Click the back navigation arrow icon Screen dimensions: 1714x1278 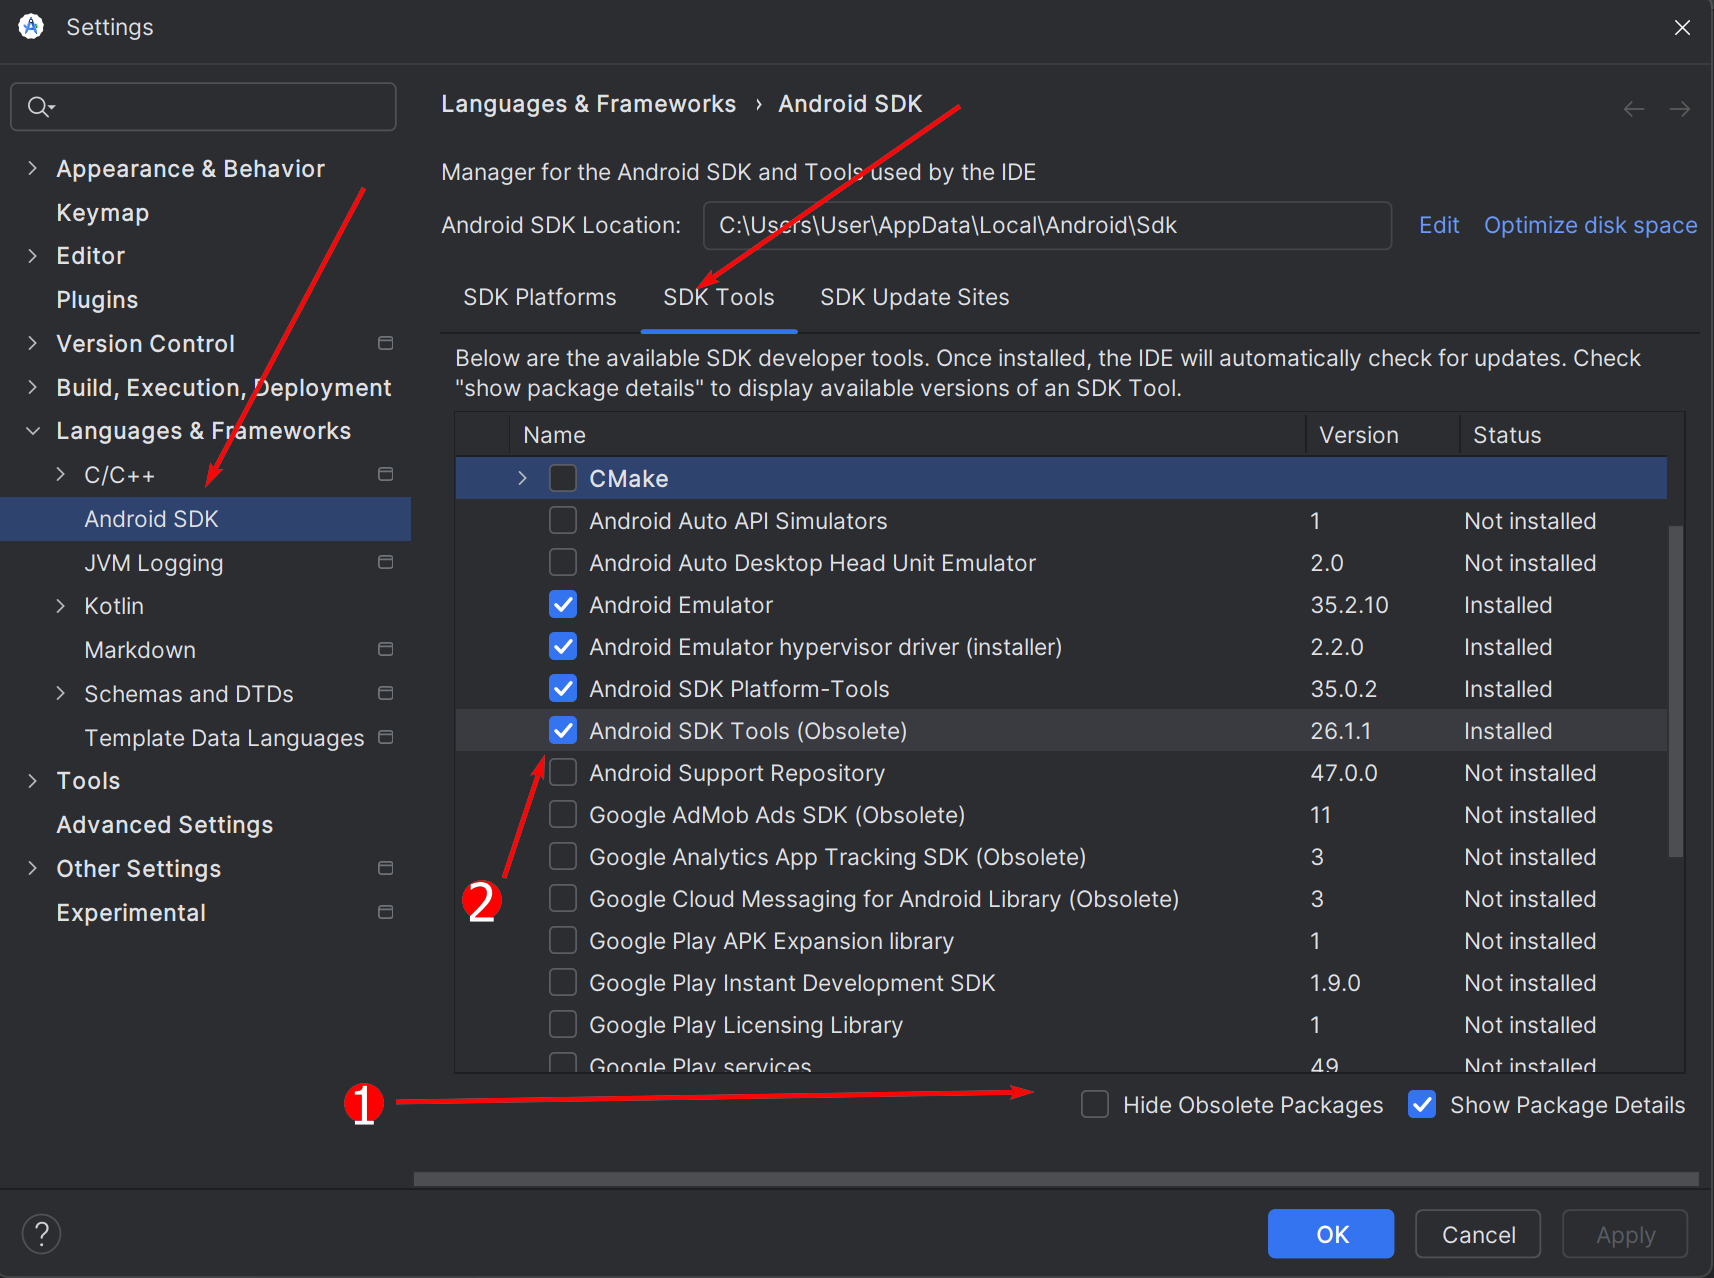(x=1634, y=109)
